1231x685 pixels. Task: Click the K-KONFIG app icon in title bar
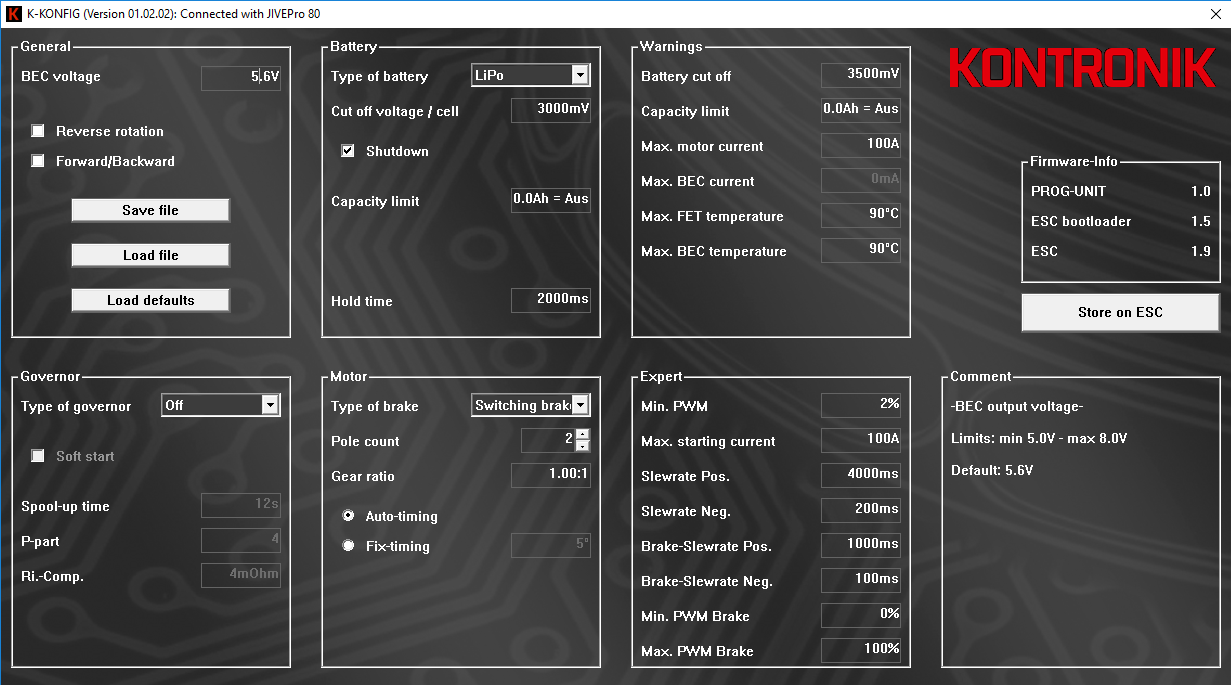pyautogui.click(x=13, y=14)
